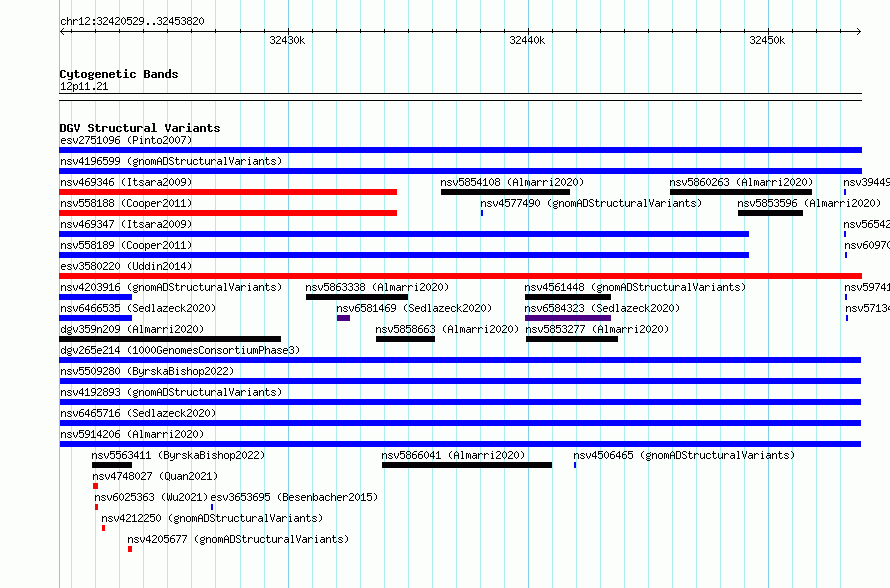Open the nsv5858663 (Almarri2020) black bar

(x=405, y=339)
